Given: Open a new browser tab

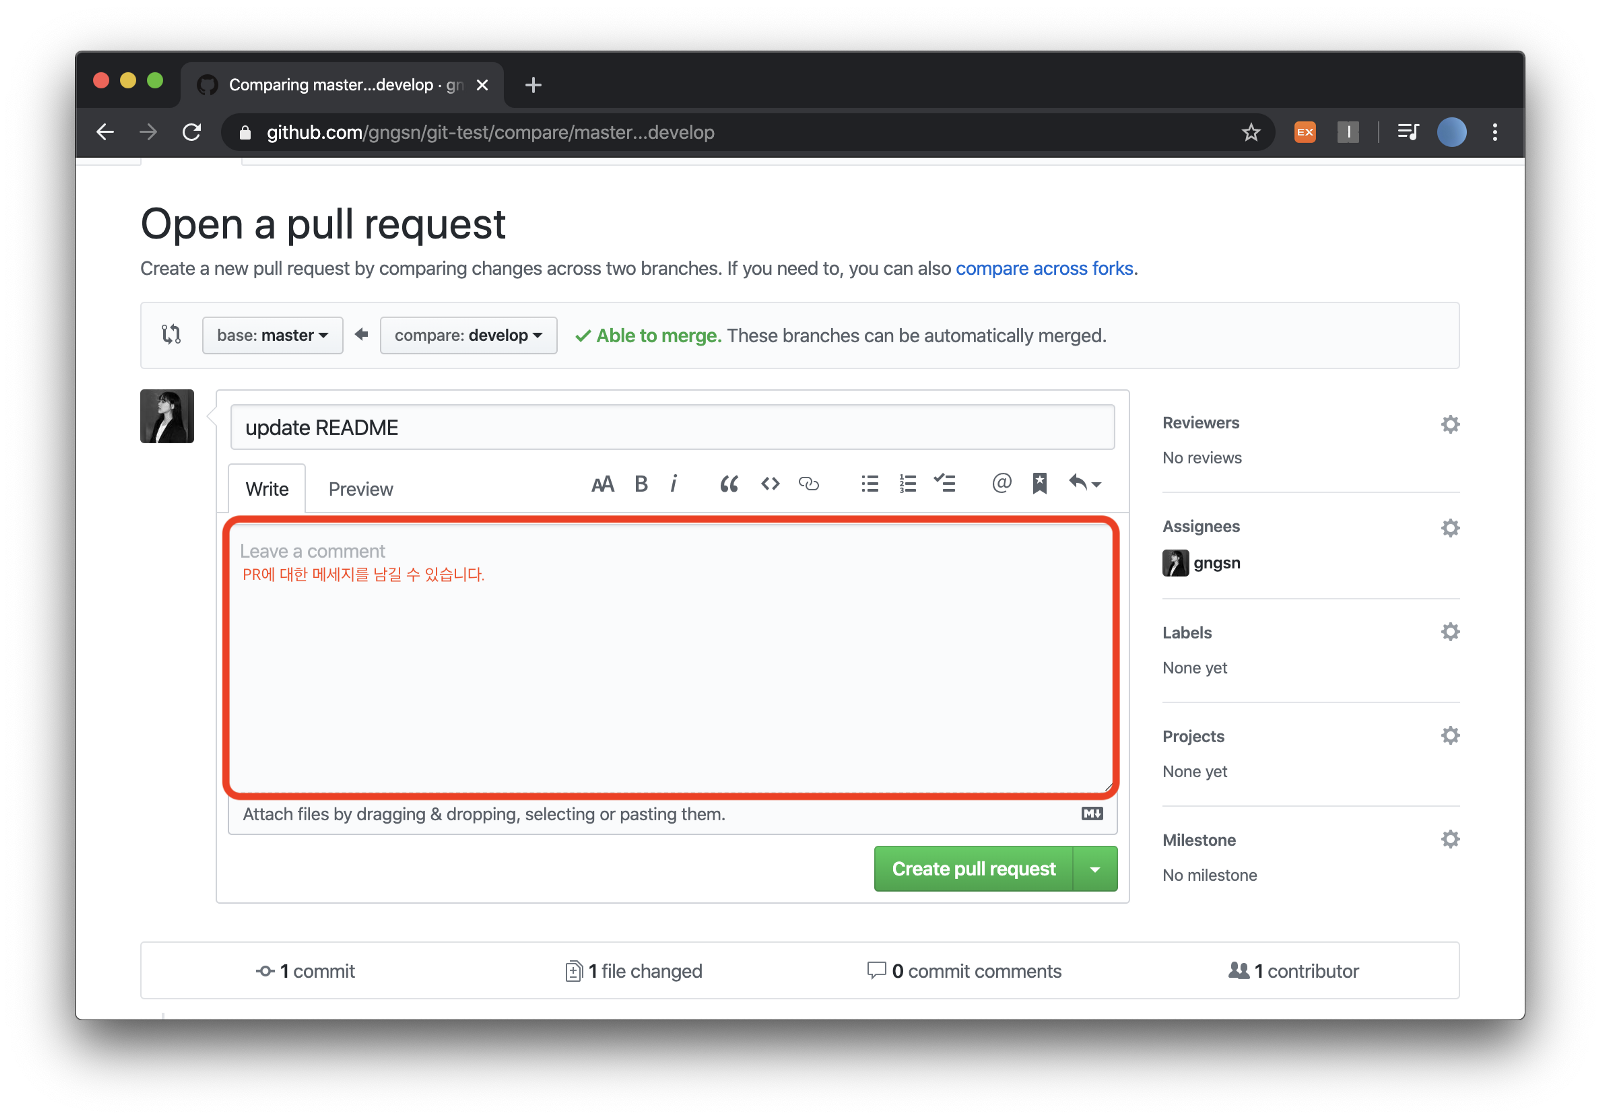Looking at the screenshot, I should coord(533,85).
